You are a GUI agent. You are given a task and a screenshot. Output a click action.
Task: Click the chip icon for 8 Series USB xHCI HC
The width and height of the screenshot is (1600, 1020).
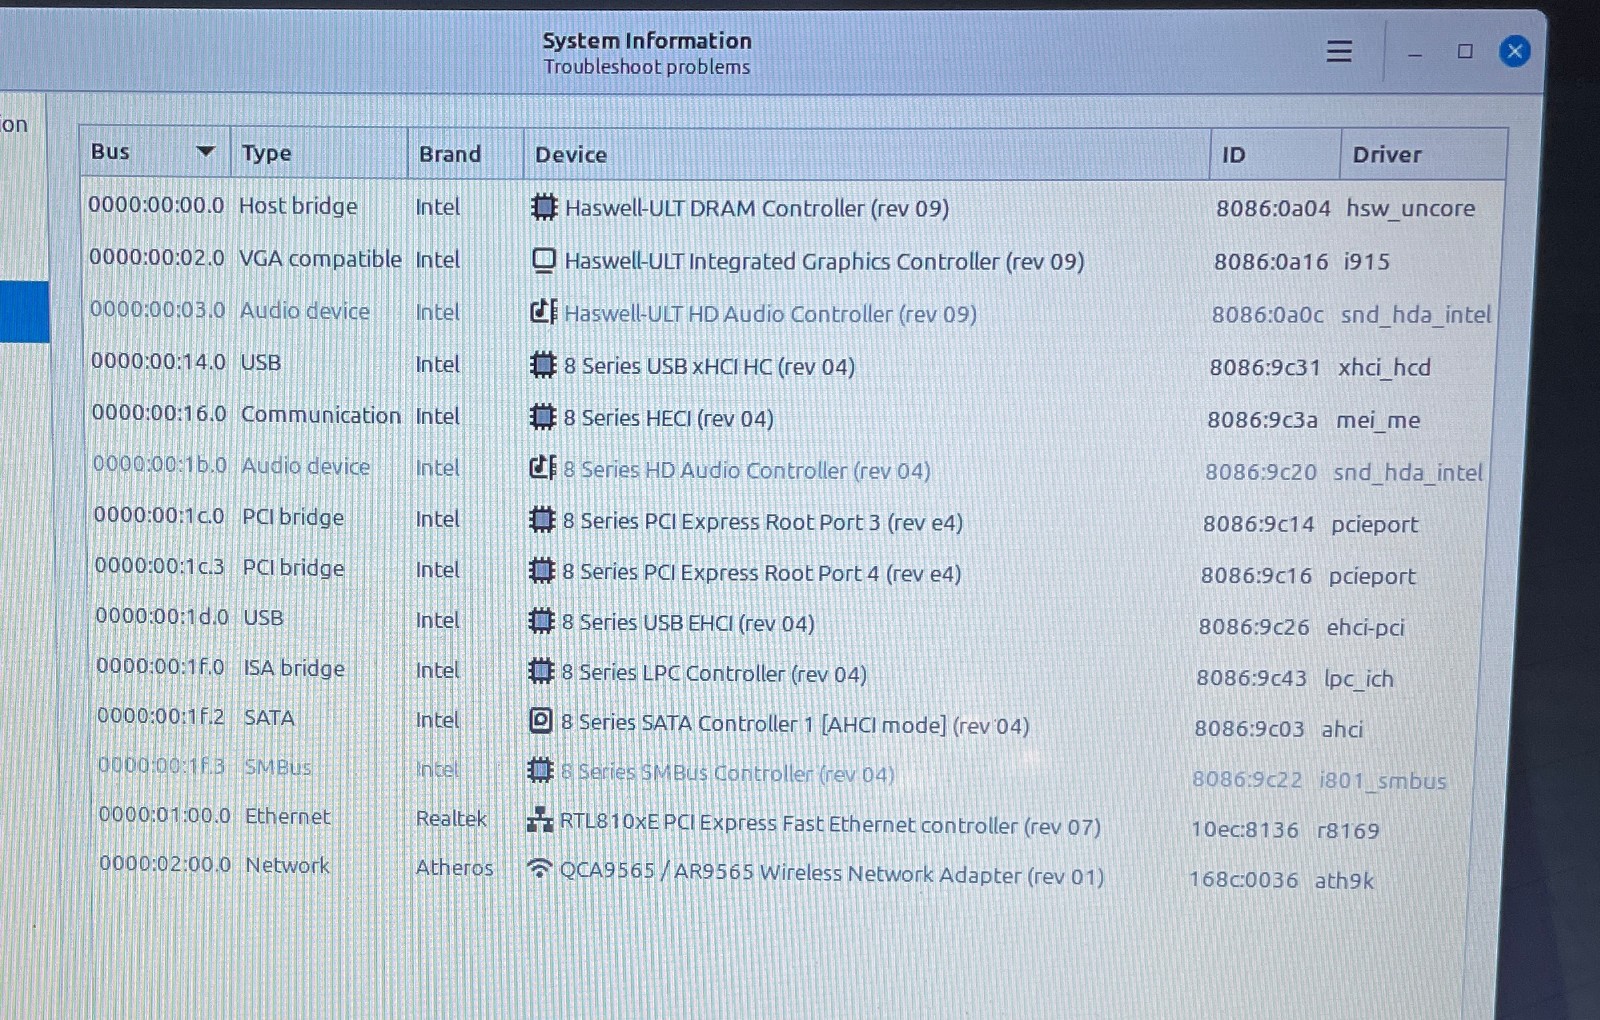pyautogui.click(x=543, y=365)
